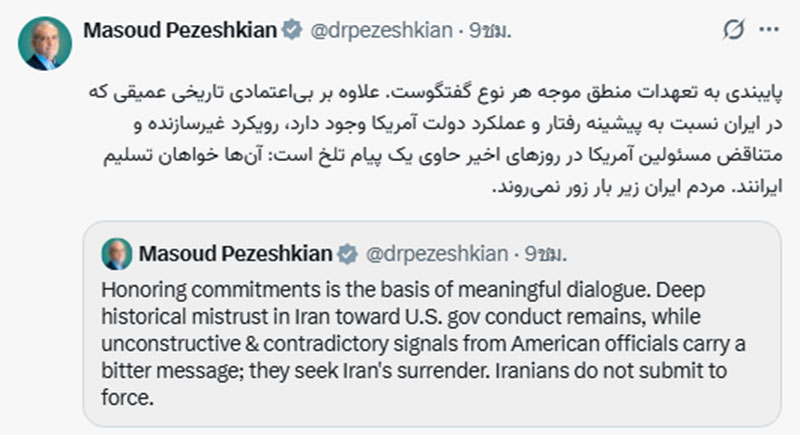Click the author name in the quoted tweet
This screenshot has height=435, width=800.
[x=236, y=254]
